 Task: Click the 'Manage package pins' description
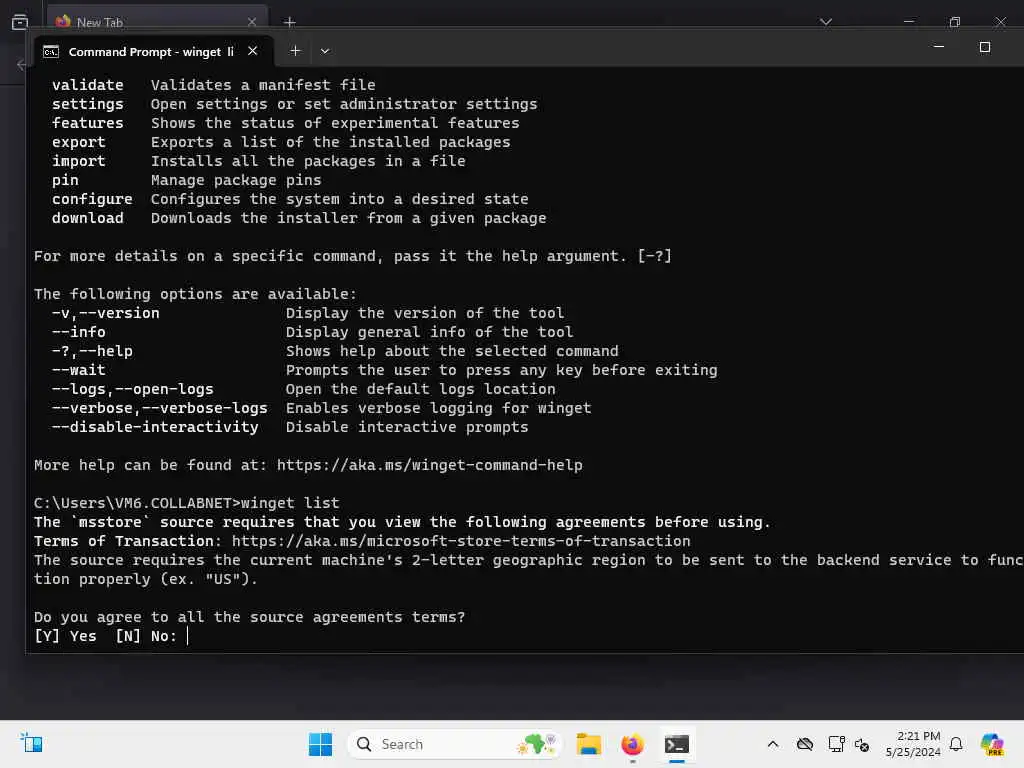coord(236,180)
